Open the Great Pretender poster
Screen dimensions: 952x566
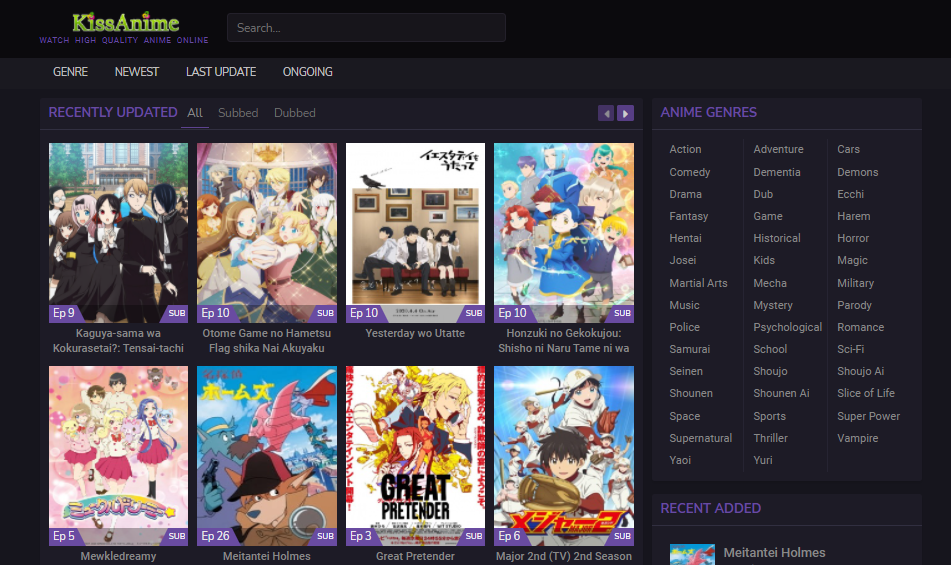click(415, 455)
